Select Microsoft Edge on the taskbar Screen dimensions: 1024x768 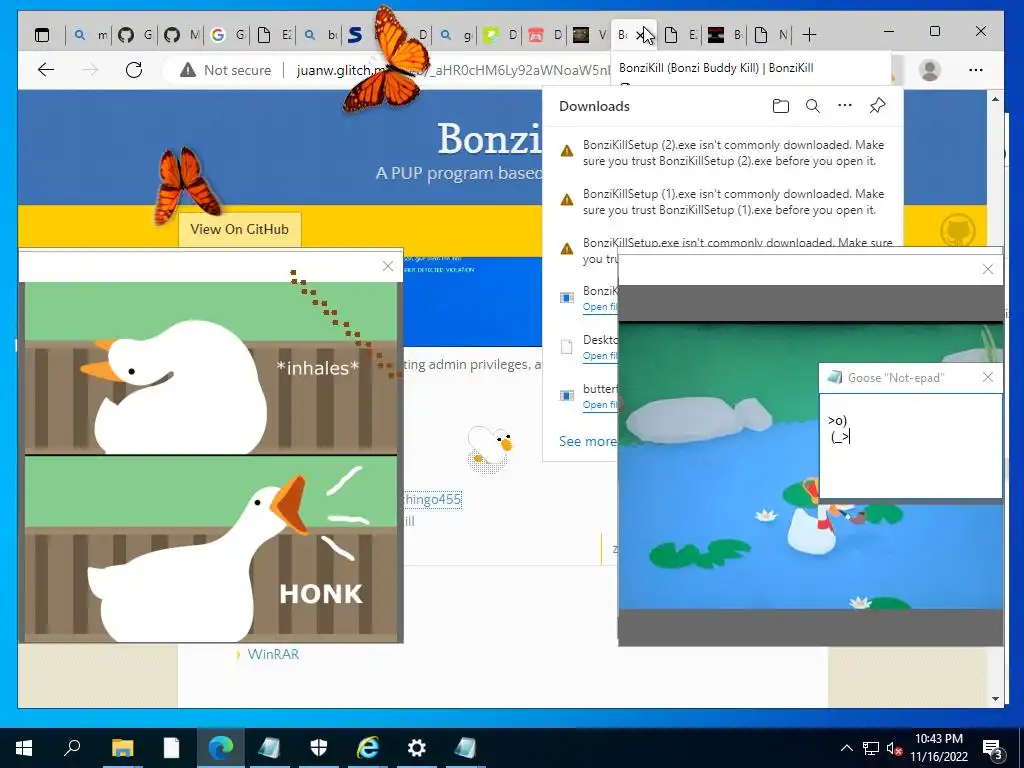tap(221, 748)
